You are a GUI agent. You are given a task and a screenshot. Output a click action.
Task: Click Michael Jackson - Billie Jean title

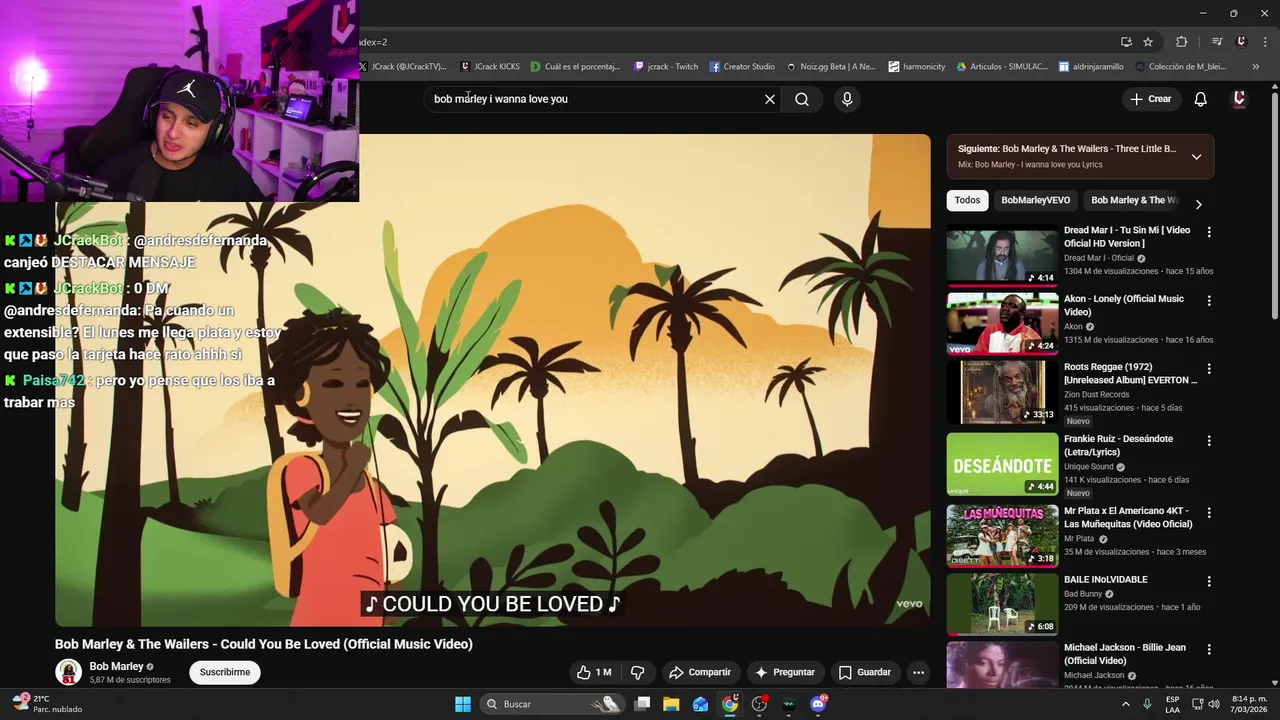[x=1124, y=654]
